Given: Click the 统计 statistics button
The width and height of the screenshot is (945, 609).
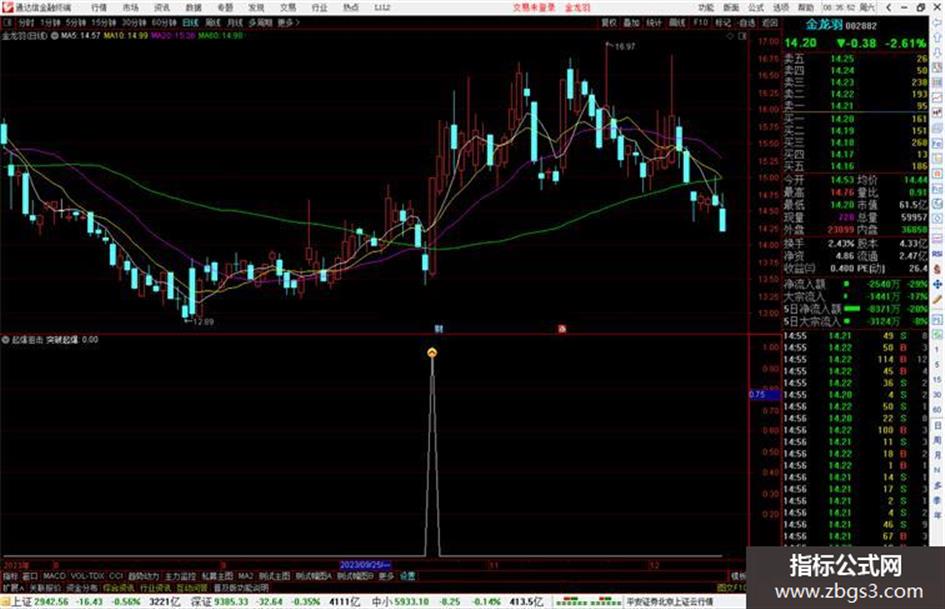Looking at the screenshot, I should coord(654,22).
